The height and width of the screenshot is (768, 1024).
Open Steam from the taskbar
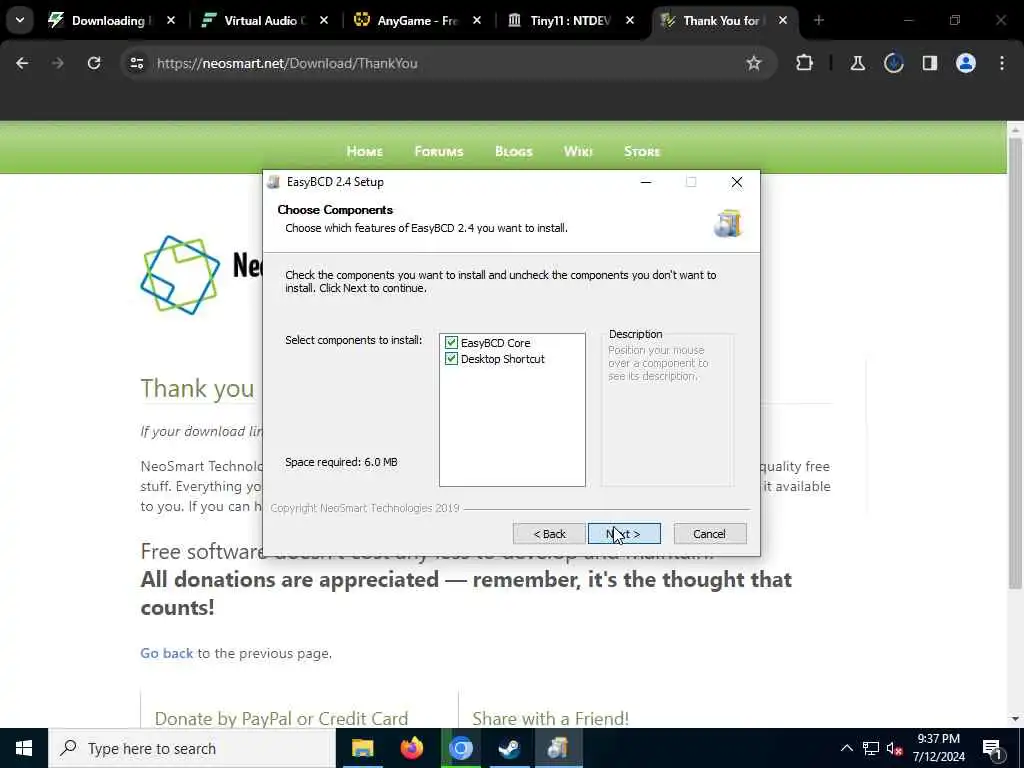pyautogui.click(x=509, y=748)
